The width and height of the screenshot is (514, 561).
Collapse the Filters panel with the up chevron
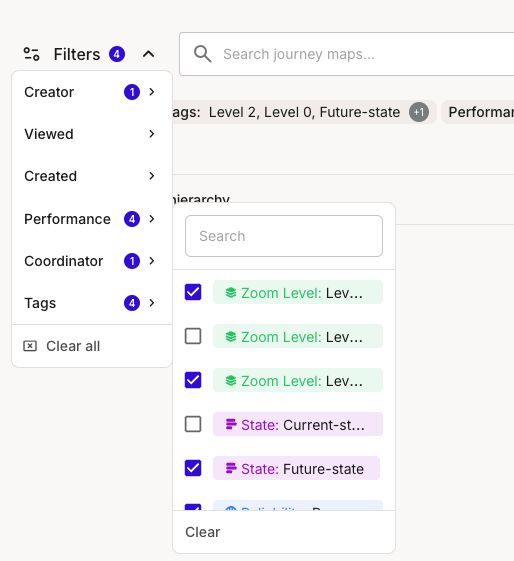[148, 54]
